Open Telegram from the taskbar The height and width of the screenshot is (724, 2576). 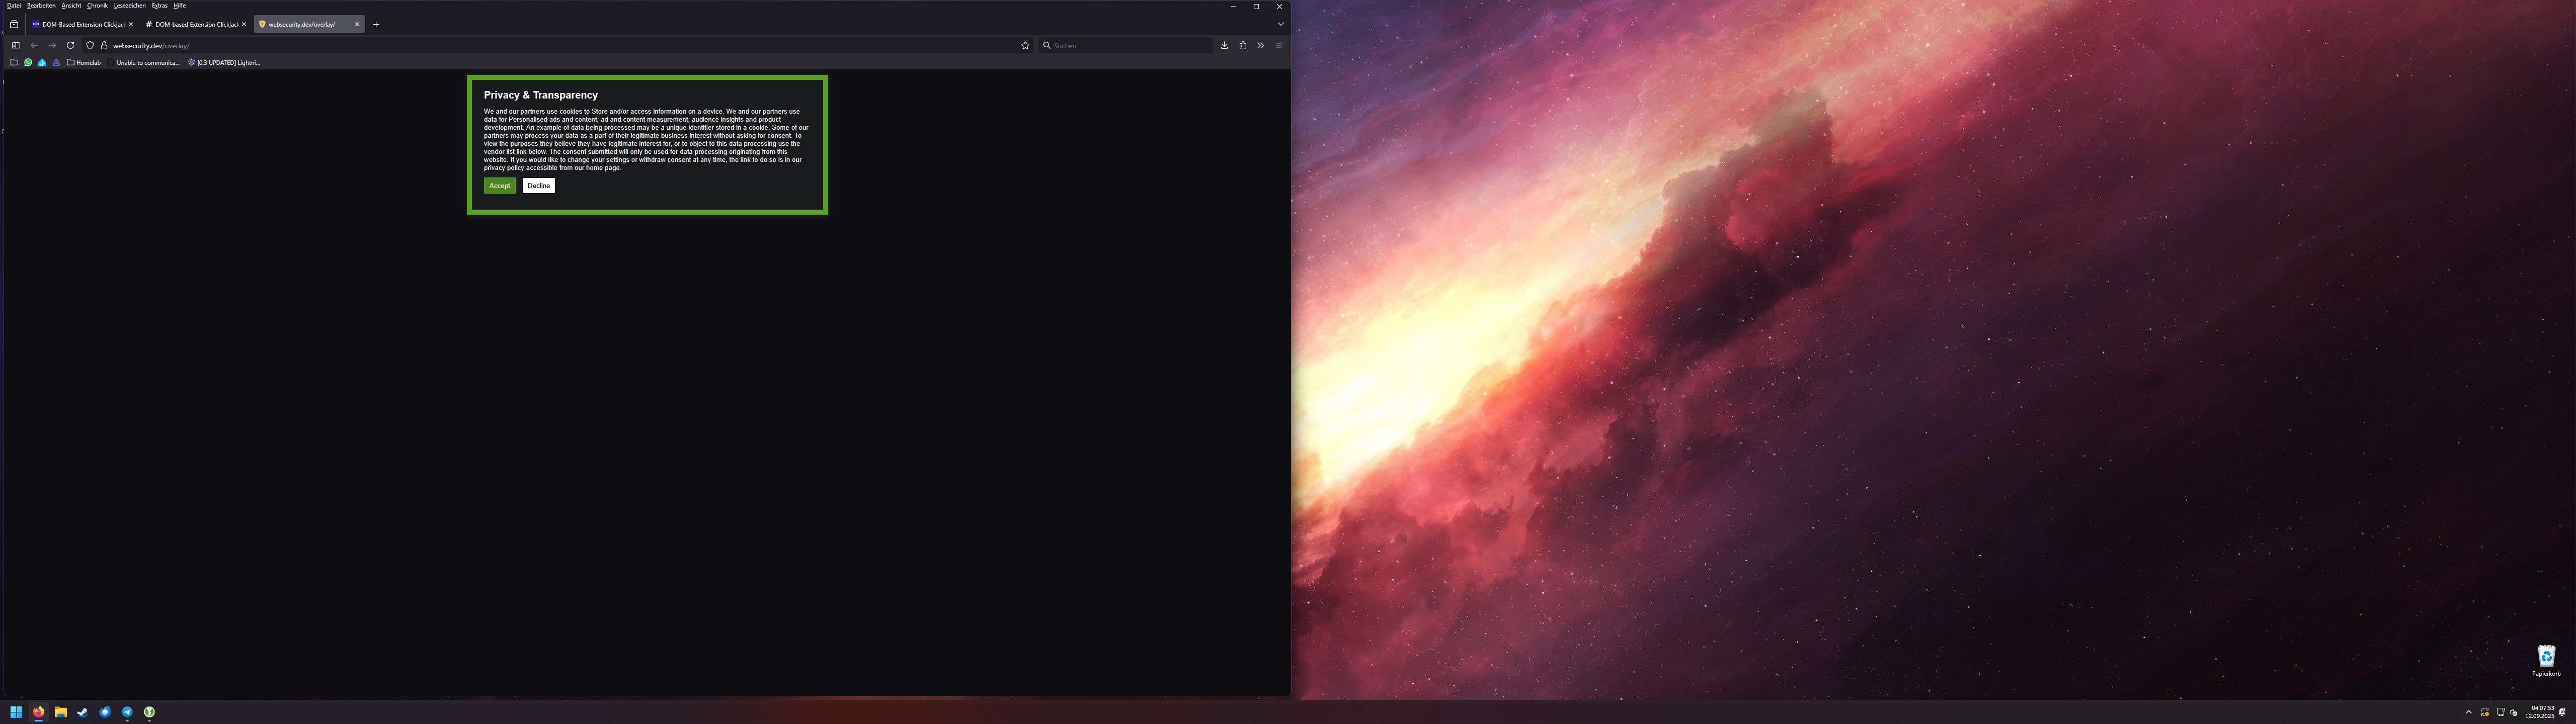(x=127, y=712)
